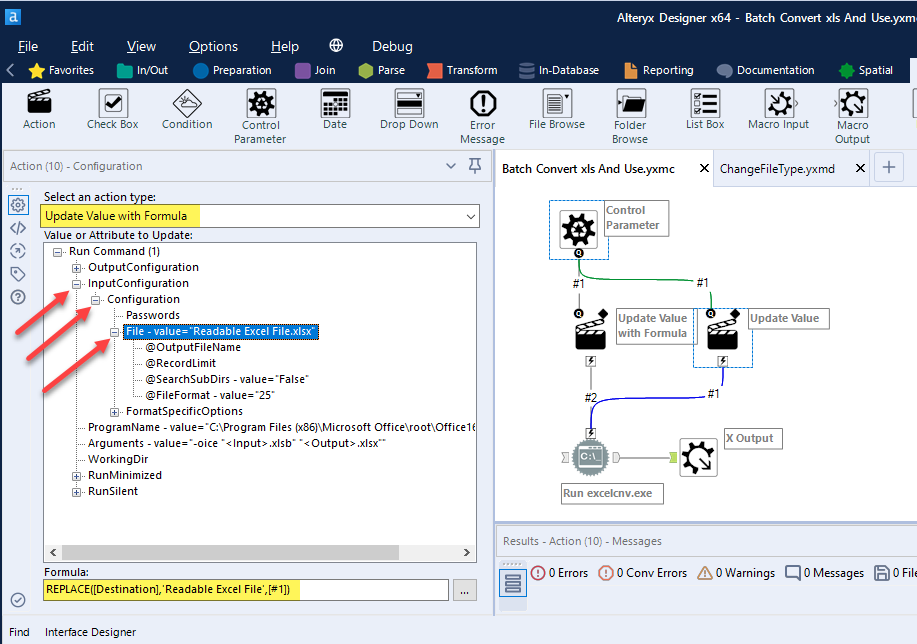Click the Alteryx application logo
The height and width of the screenshot is (644, 917).
pyautogui.click(x=12, y=17)
